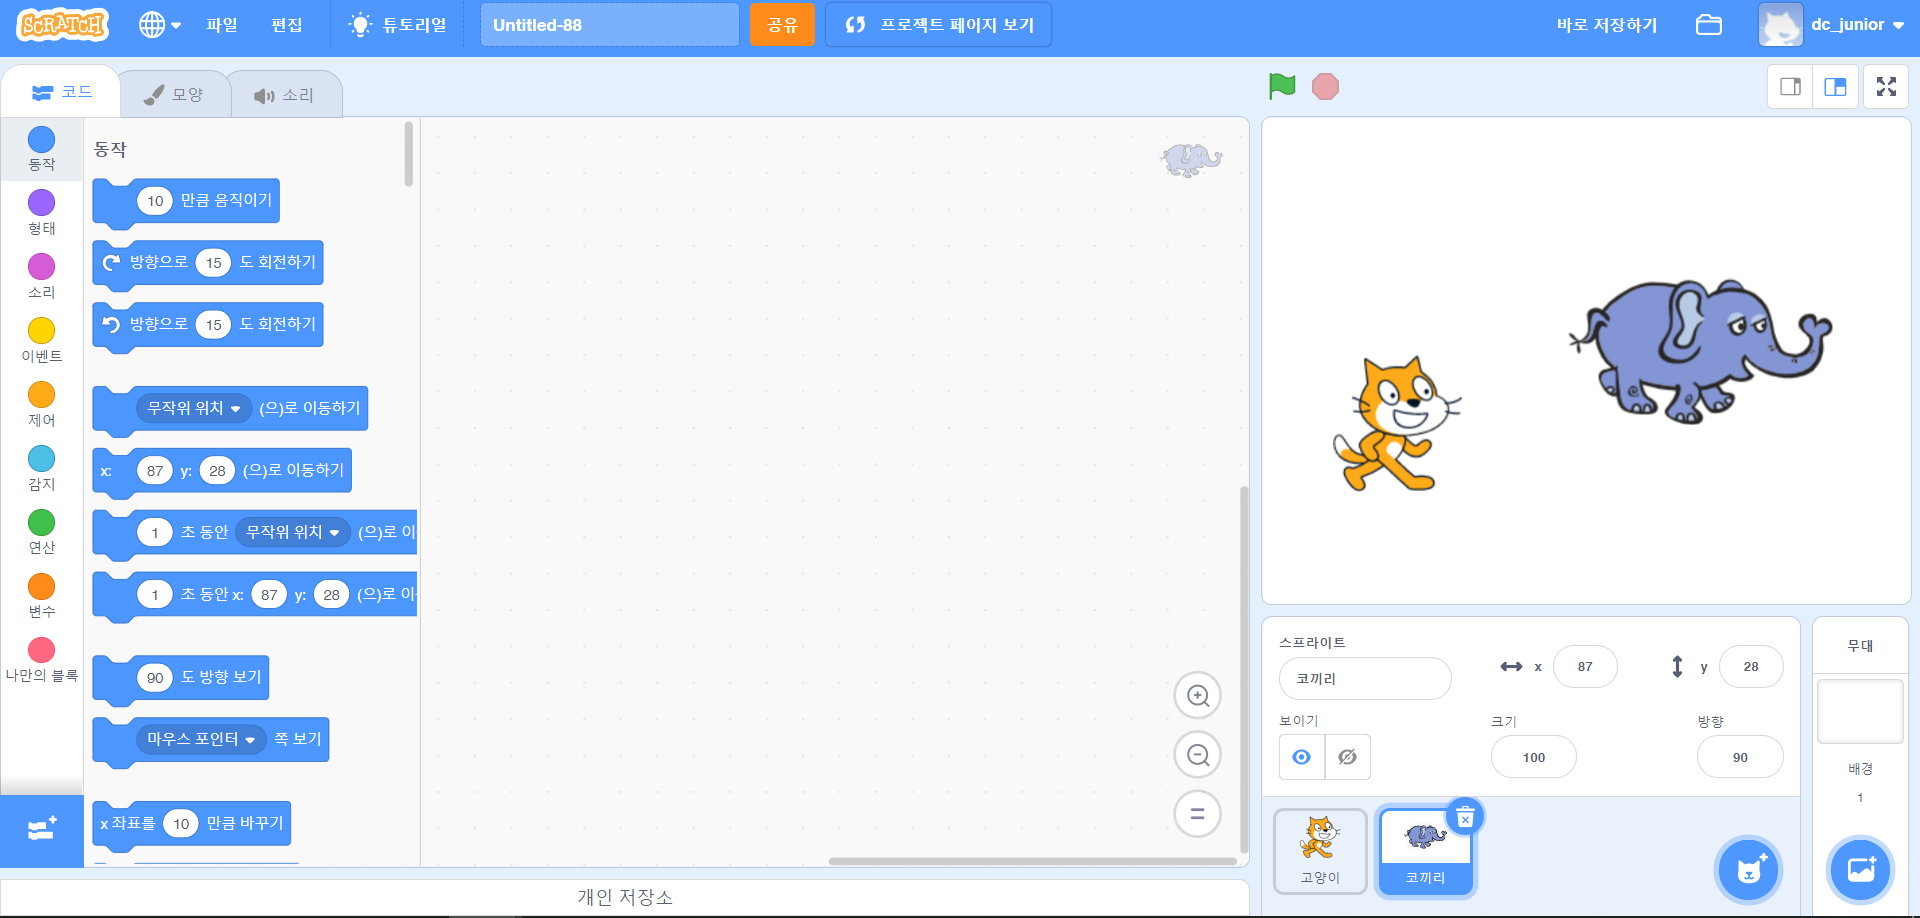
Task: Click choose a sprite button
Action: coord(1749,870)
